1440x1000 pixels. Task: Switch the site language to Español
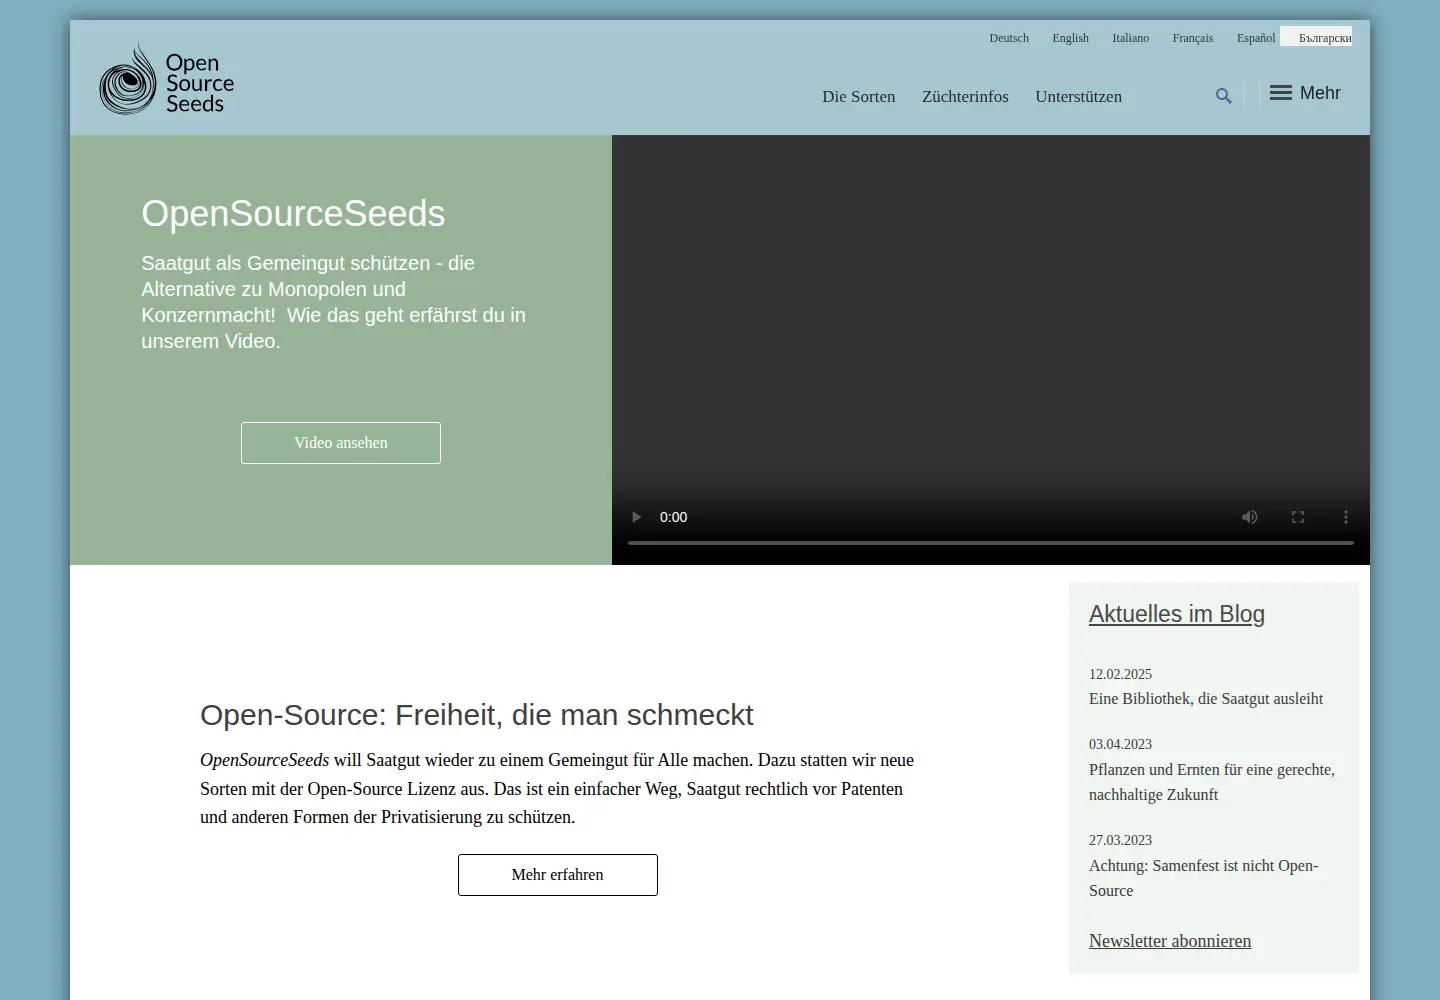pyautogui.click(x=1256, y=38)
